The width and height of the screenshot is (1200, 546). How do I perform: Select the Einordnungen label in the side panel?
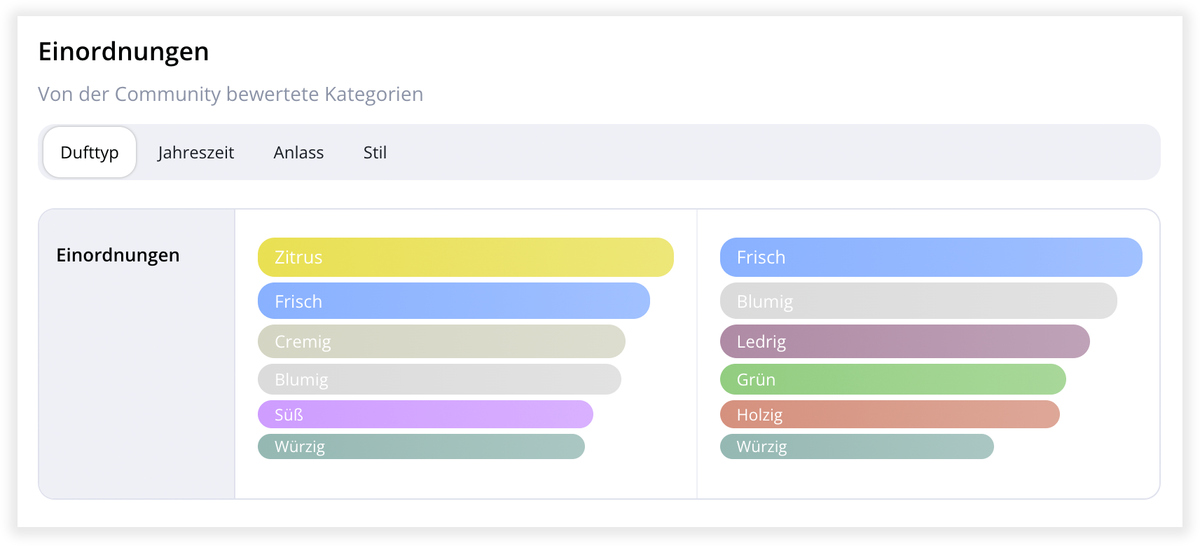pyautogui.click(x=118, y=255)
